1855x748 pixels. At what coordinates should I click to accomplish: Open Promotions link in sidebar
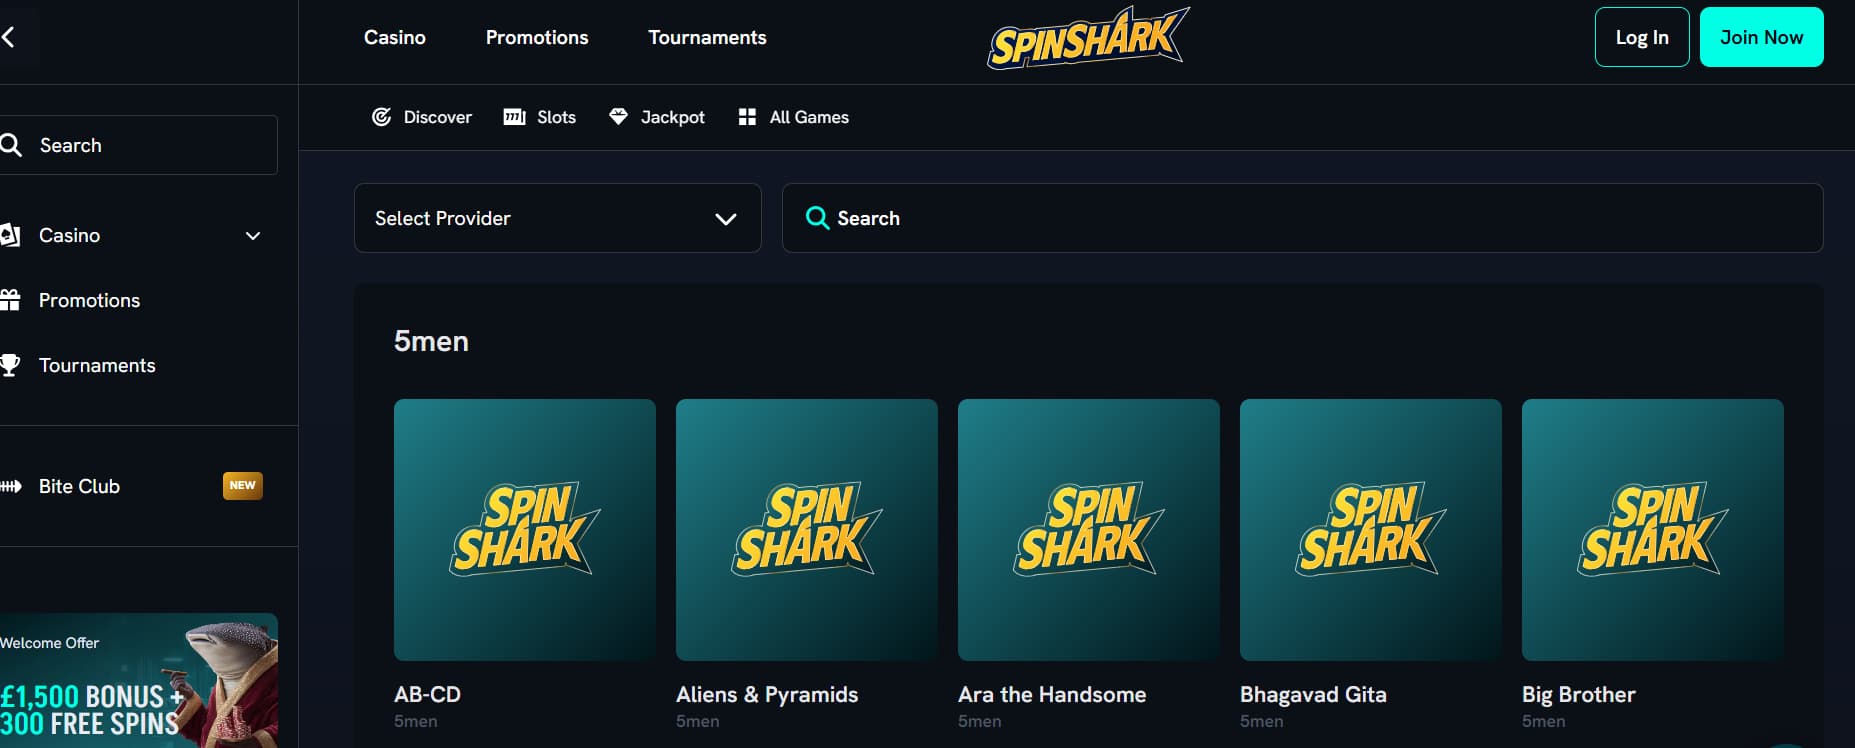89,300
